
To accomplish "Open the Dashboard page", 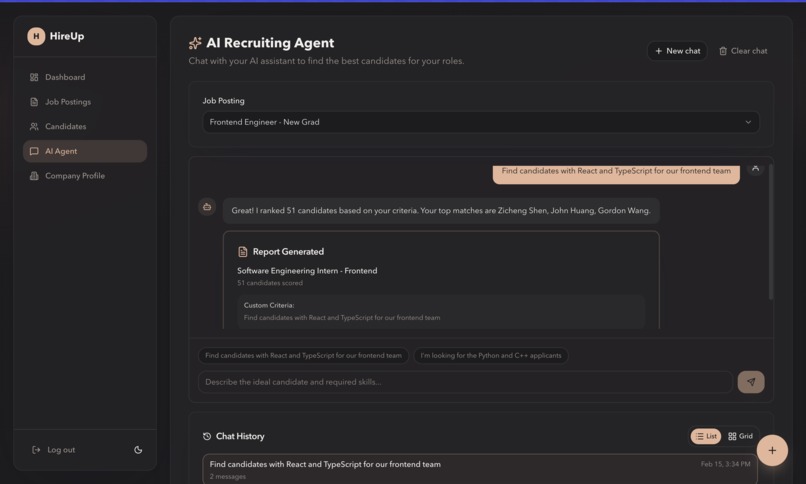I will tap(85, 77).
